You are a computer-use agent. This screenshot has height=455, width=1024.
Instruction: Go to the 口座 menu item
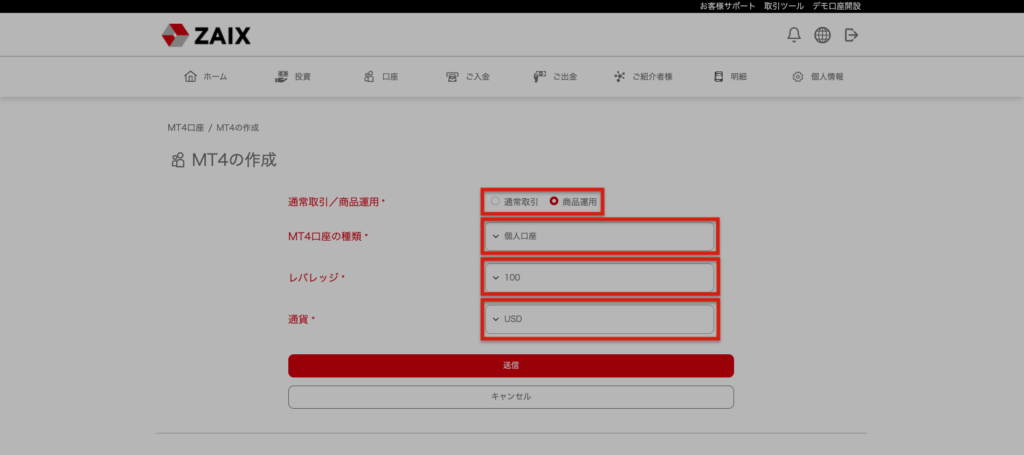[x=382, y=76]
